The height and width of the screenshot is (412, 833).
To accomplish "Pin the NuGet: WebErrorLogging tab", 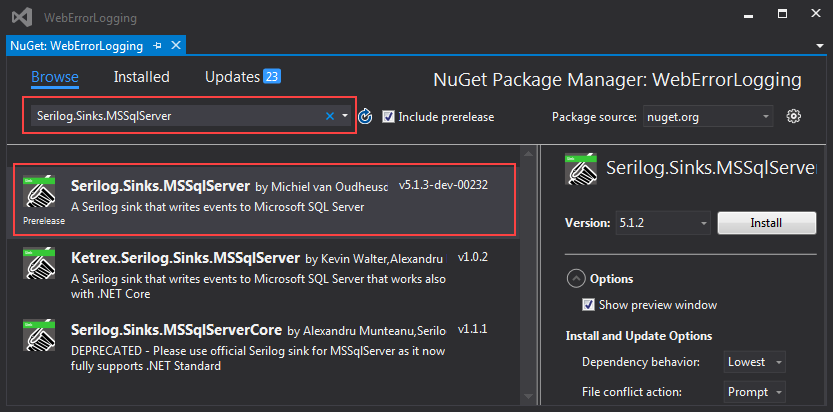I will click(157, 46).
